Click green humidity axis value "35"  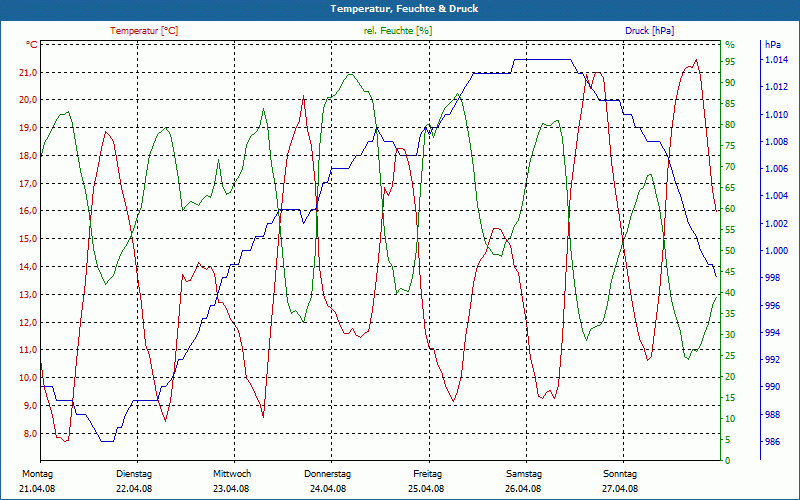pos(730,314)
